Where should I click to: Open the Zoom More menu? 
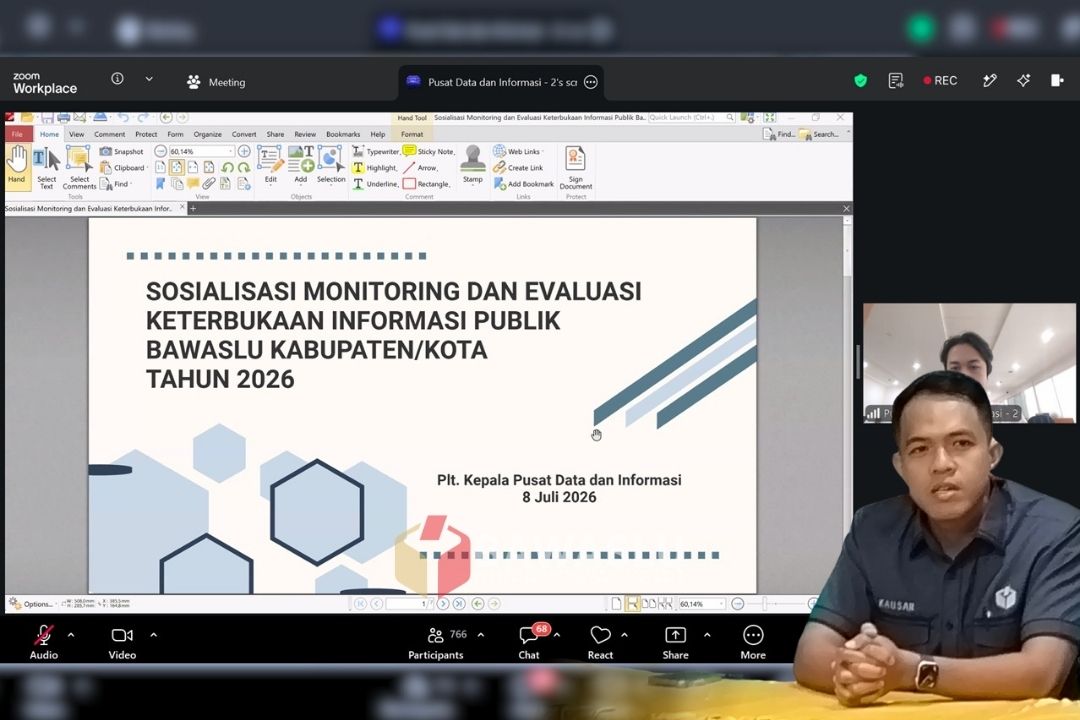[753, 642]
